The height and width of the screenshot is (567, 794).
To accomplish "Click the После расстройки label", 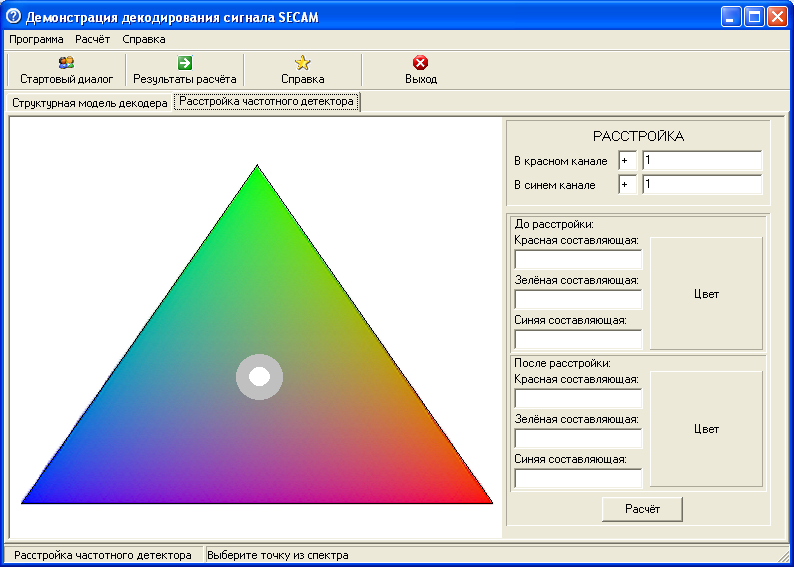I will tap(563, 363).
